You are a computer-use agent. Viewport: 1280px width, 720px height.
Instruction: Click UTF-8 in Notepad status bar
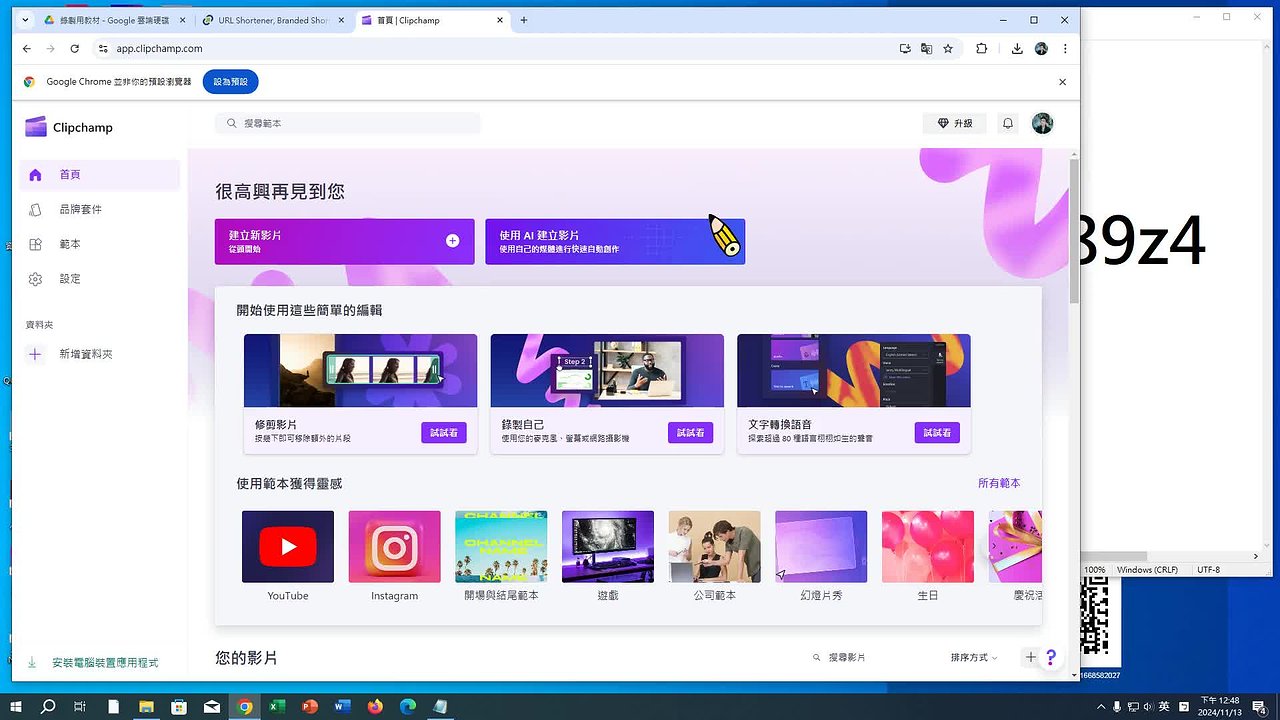(1208, 570)
